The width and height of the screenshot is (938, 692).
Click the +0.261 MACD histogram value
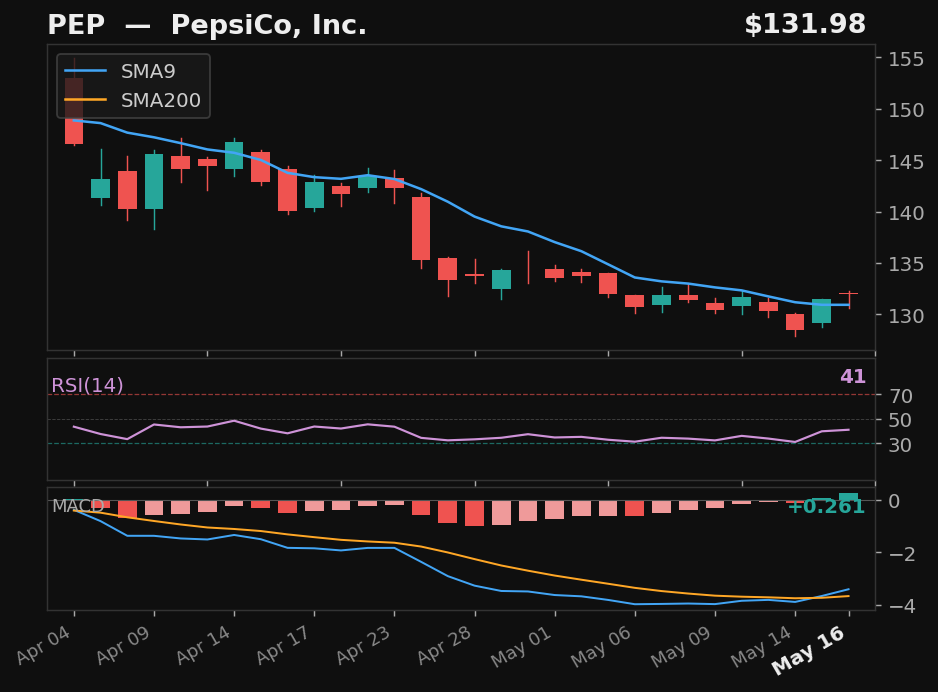pyautogui.click(x=826, y=507)
